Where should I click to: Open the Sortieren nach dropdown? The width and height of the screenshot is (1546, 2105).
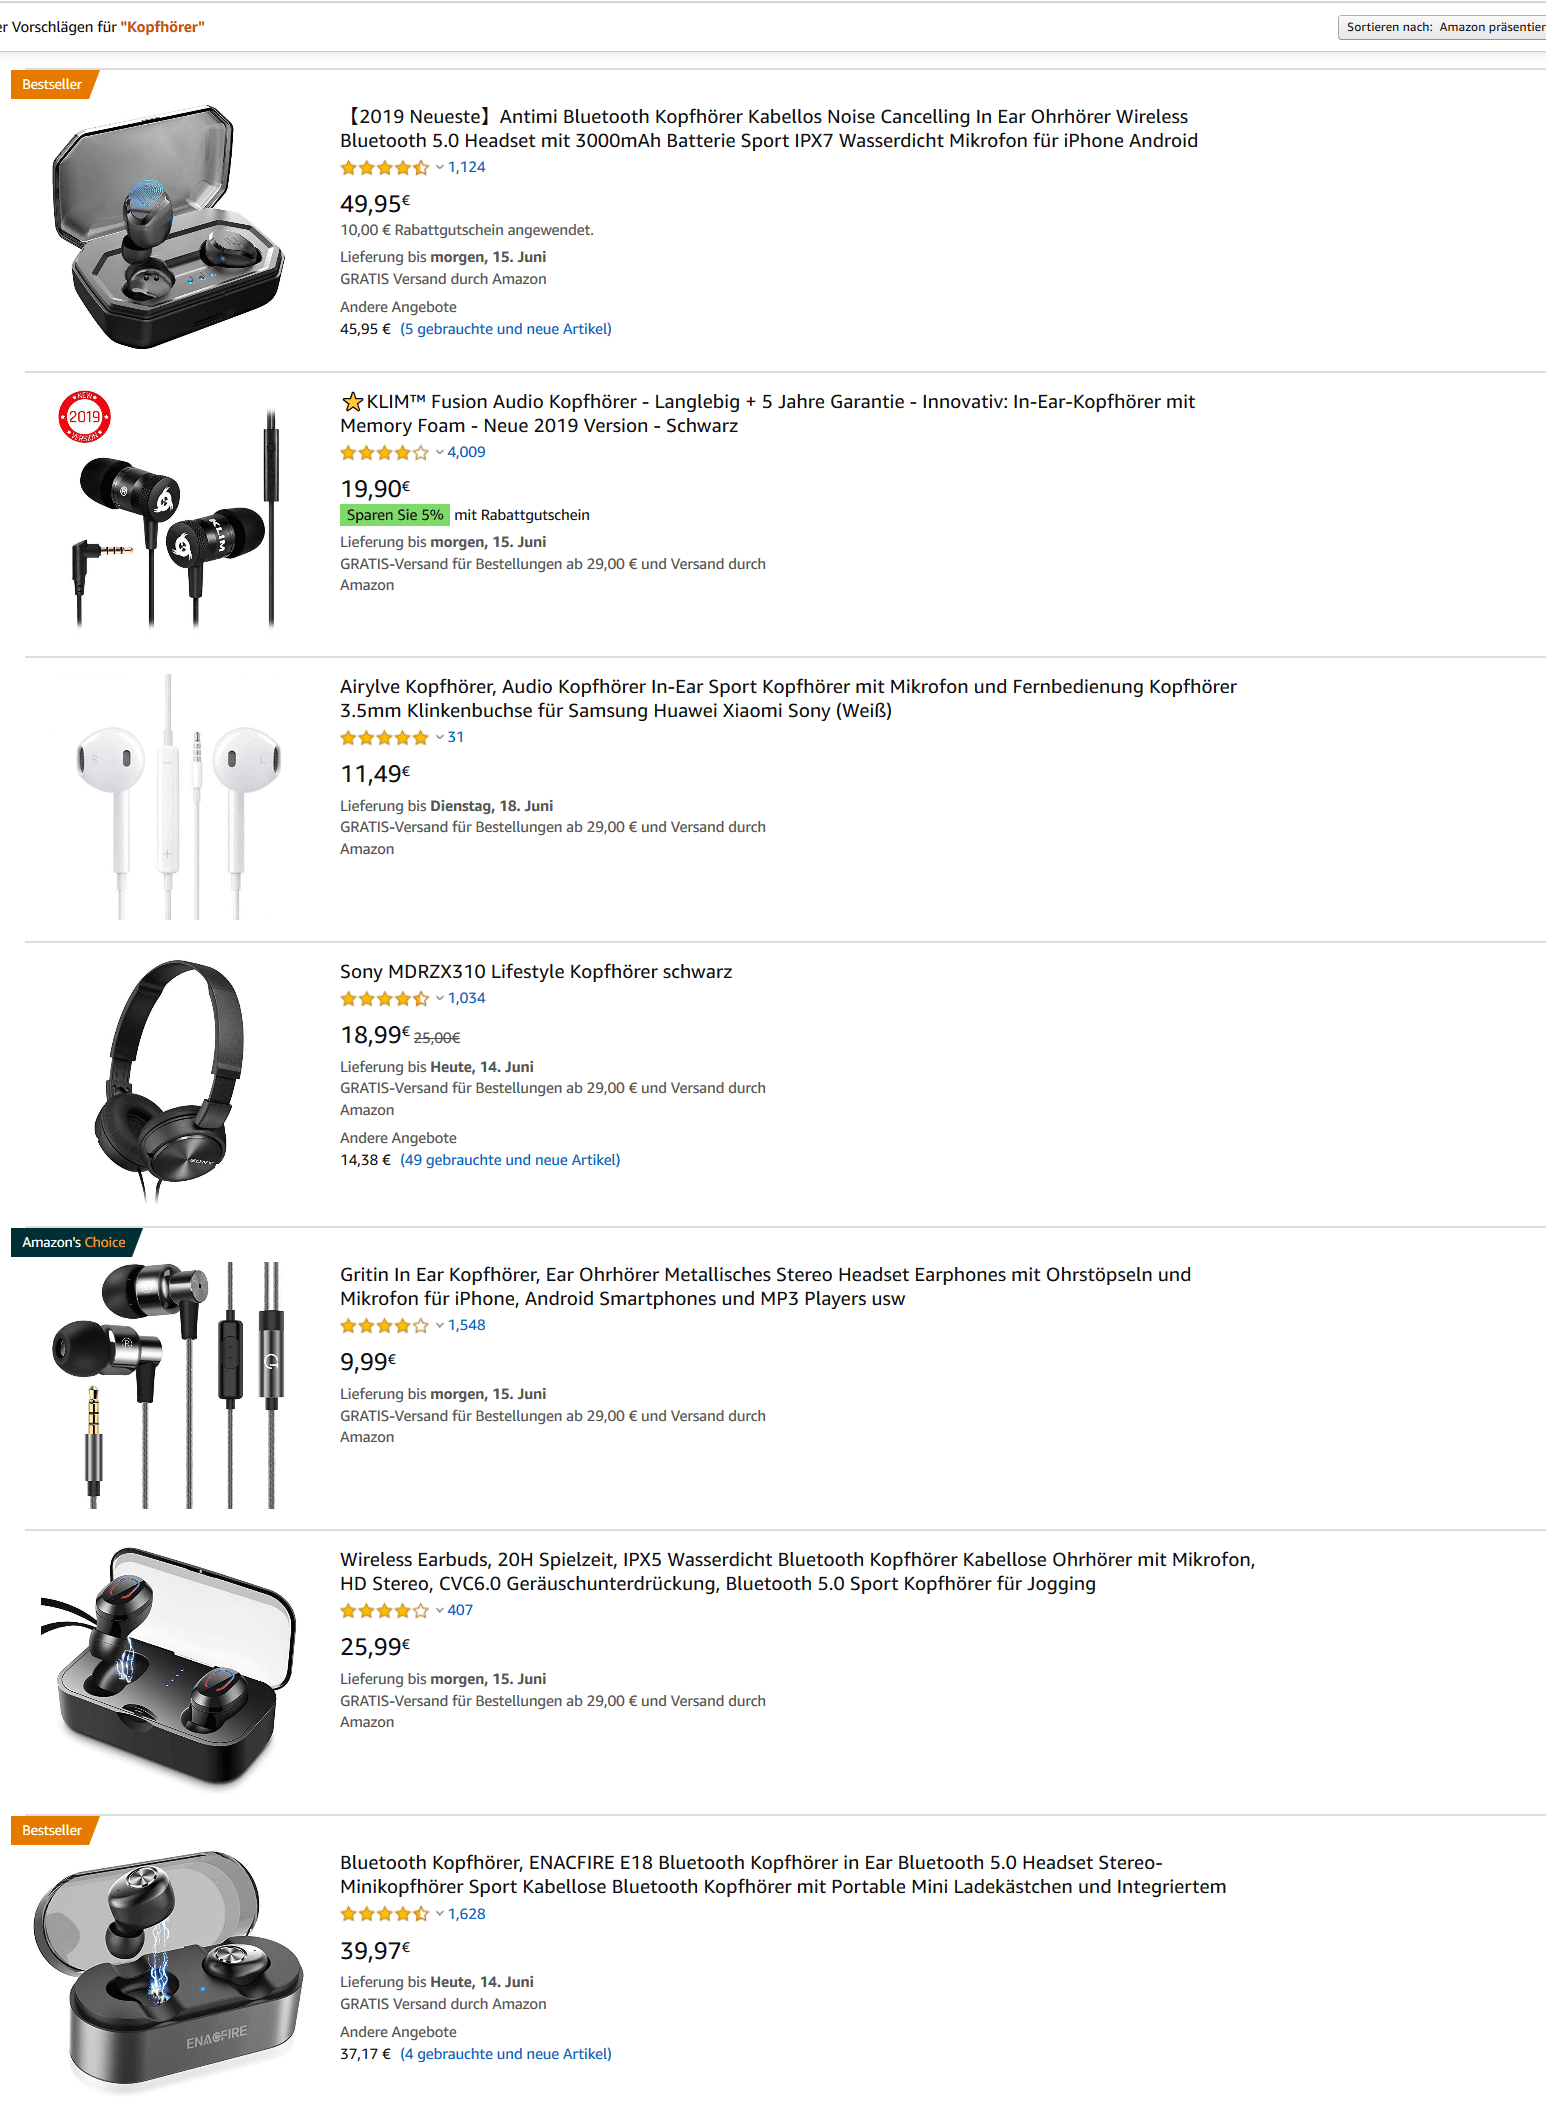pyautogui.click(x=1442, y=27)
